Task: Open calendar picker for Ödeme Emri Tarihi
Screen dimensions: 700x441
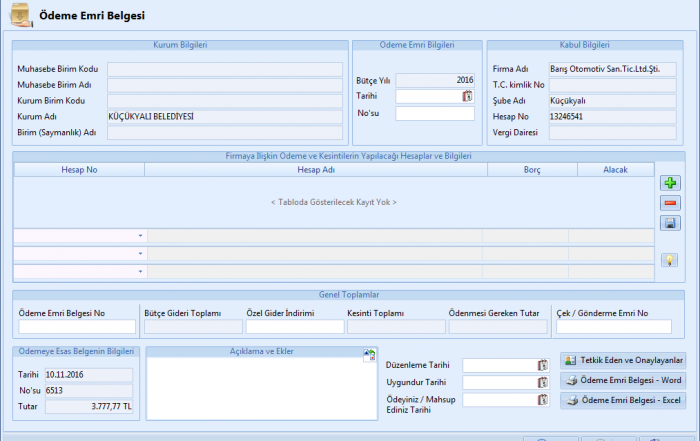Action: 467,96
